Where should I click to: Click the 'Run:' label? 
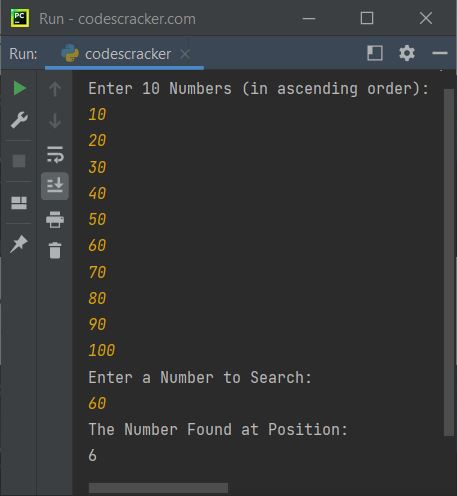click(x=23, y=54)
